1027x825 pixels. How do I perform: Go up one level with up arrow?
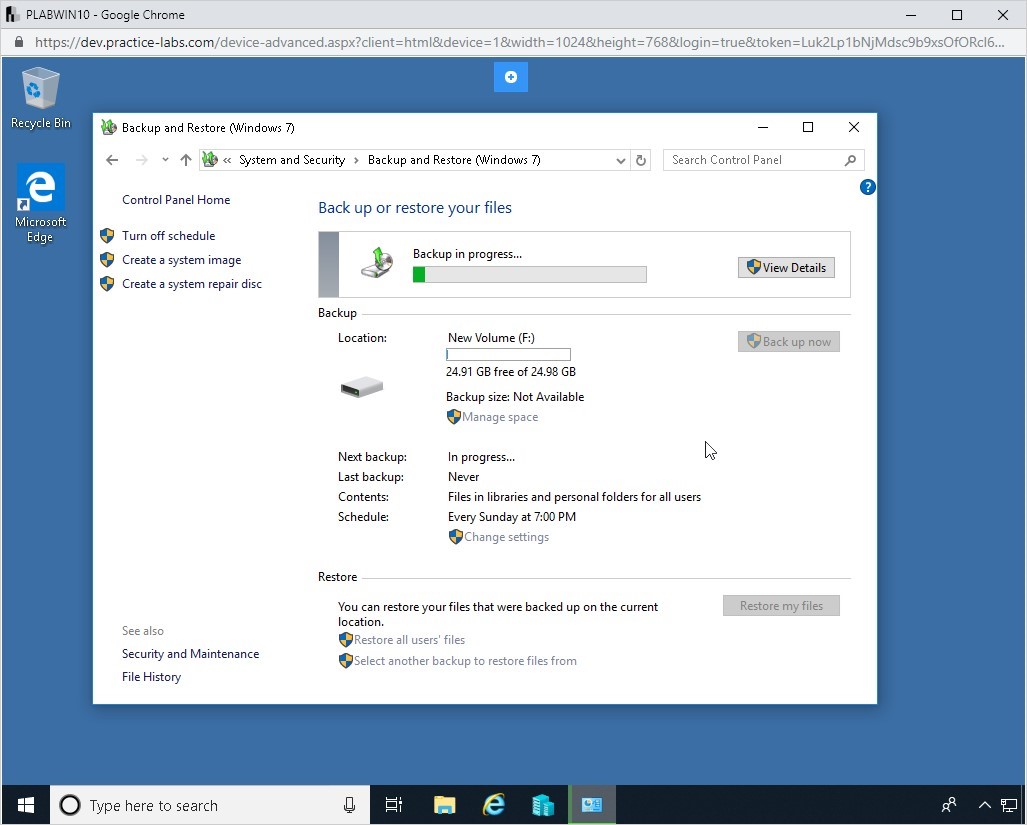[186, 160]
